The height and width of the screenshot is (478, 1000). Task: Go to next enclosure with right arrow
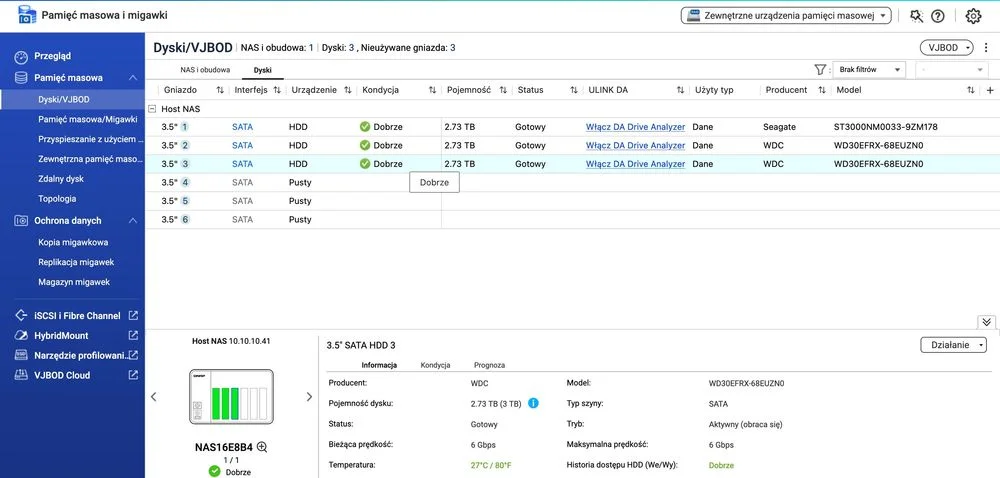(x=309, y=396)
